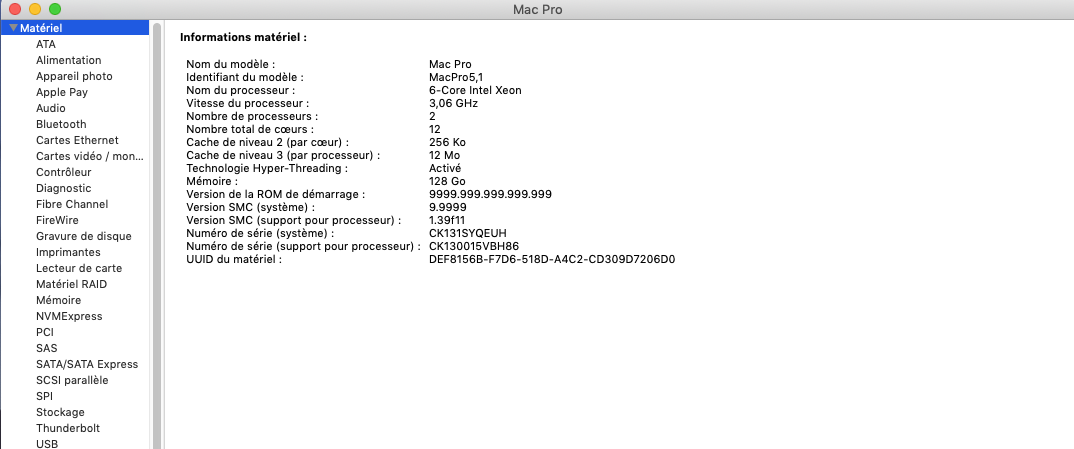
Task: Select FireWire in the sidebar
Action: (57, 220)
